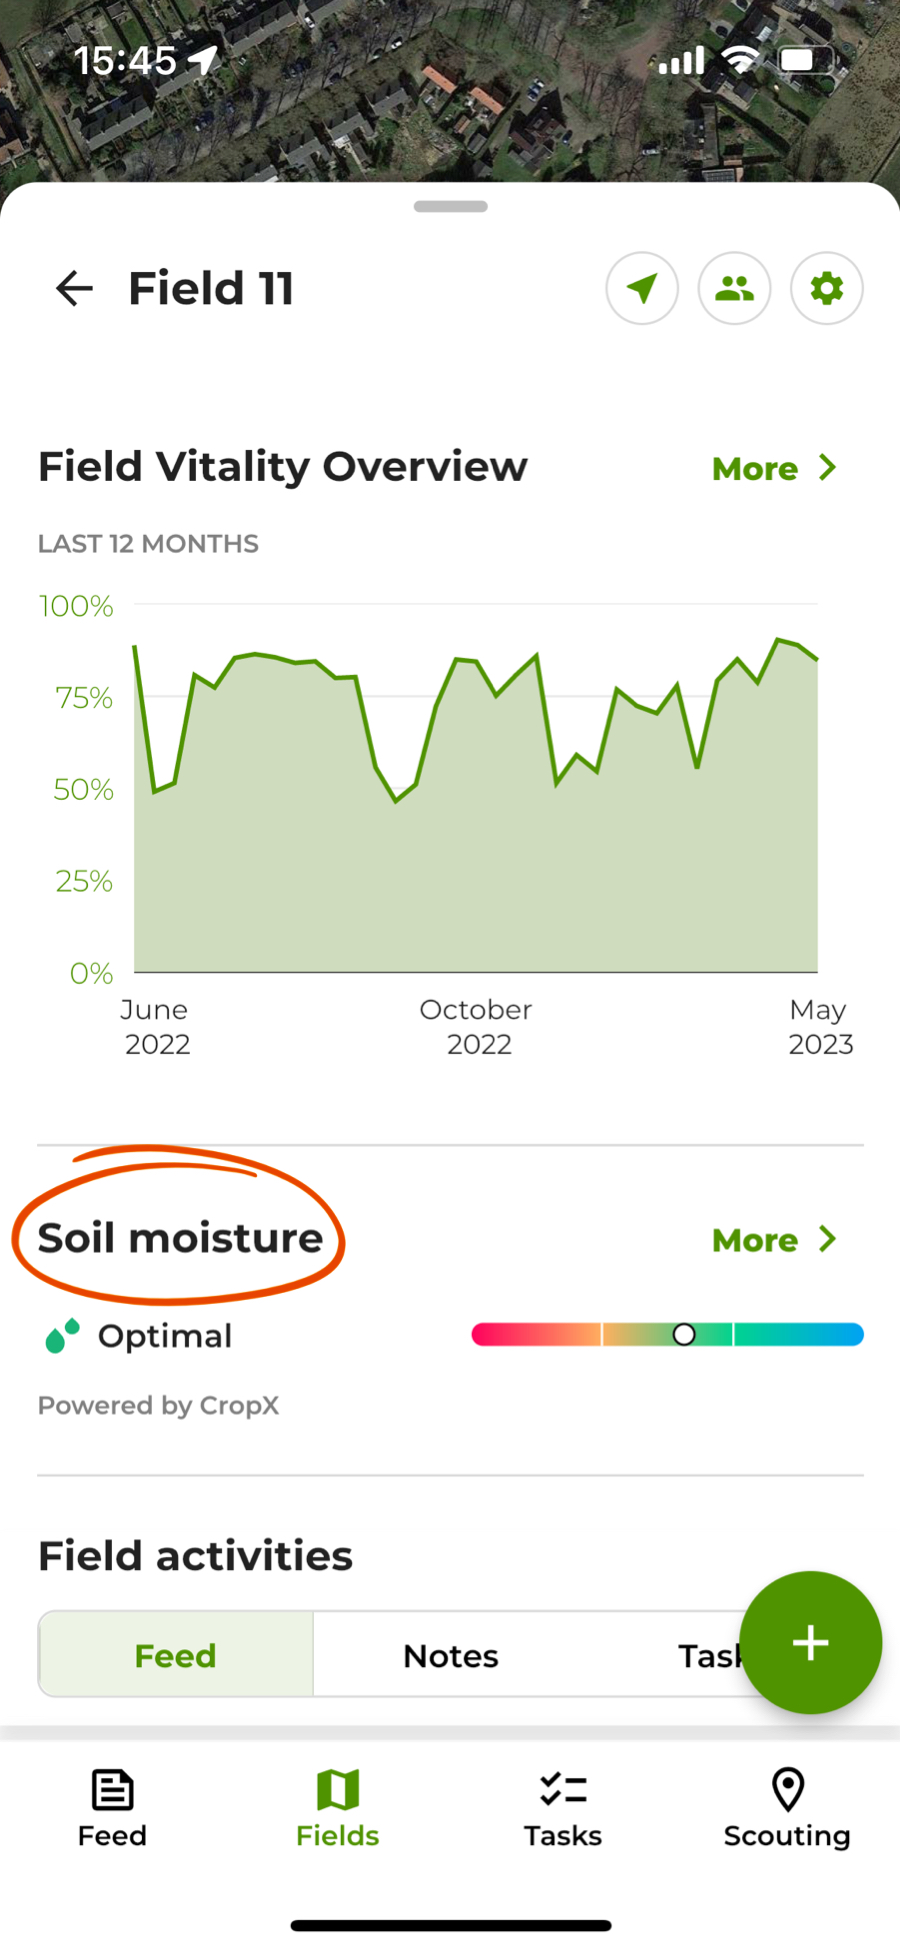Open field settings gear icon
Image resolution: width=900 pixels, height=1949 pixels.
pyautogui.click(x=827, y=289)
